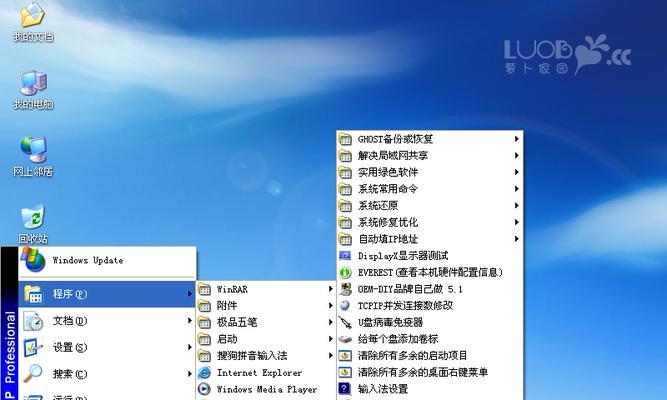This screenshot has height=400, width=667.
Task: Click the OEM-DIY品牌自己做 icon
Action: click(x=345, y=289)
